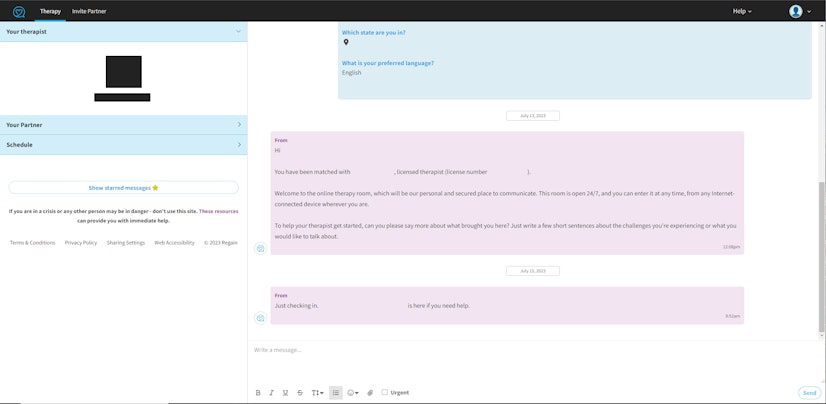The height and width of the screenshot is (404, 826).
Task: Attach a file with the paperclip icon
Action: [370, 392]
